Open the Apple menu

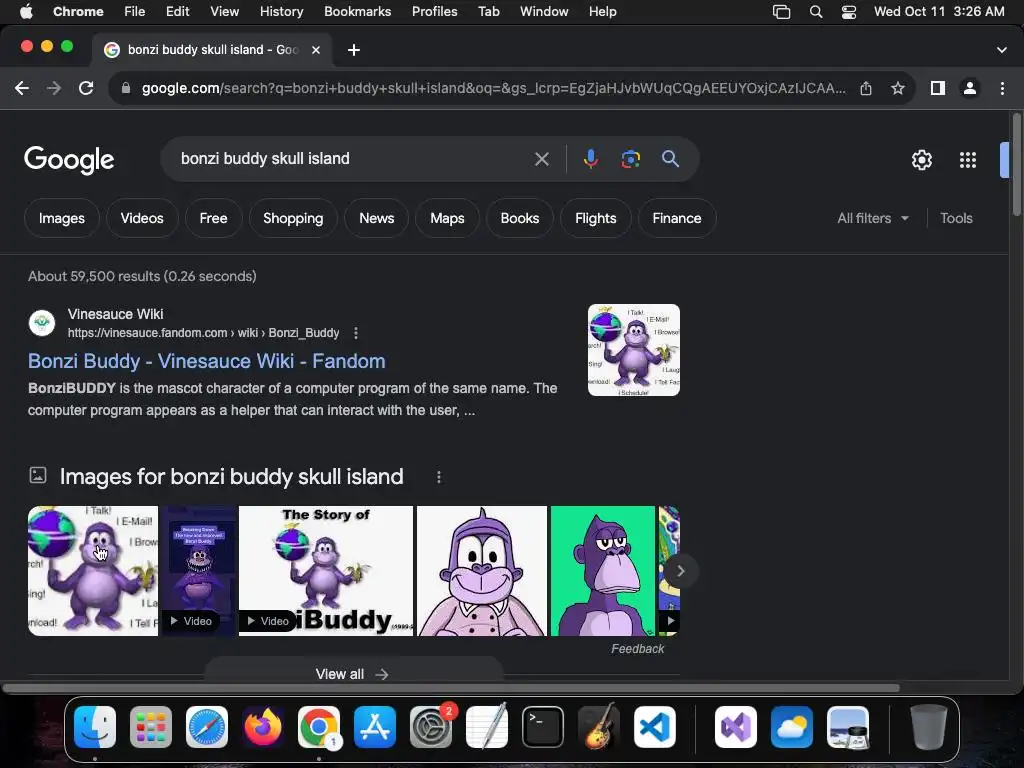pyautogui.click(x=26, y=12)
